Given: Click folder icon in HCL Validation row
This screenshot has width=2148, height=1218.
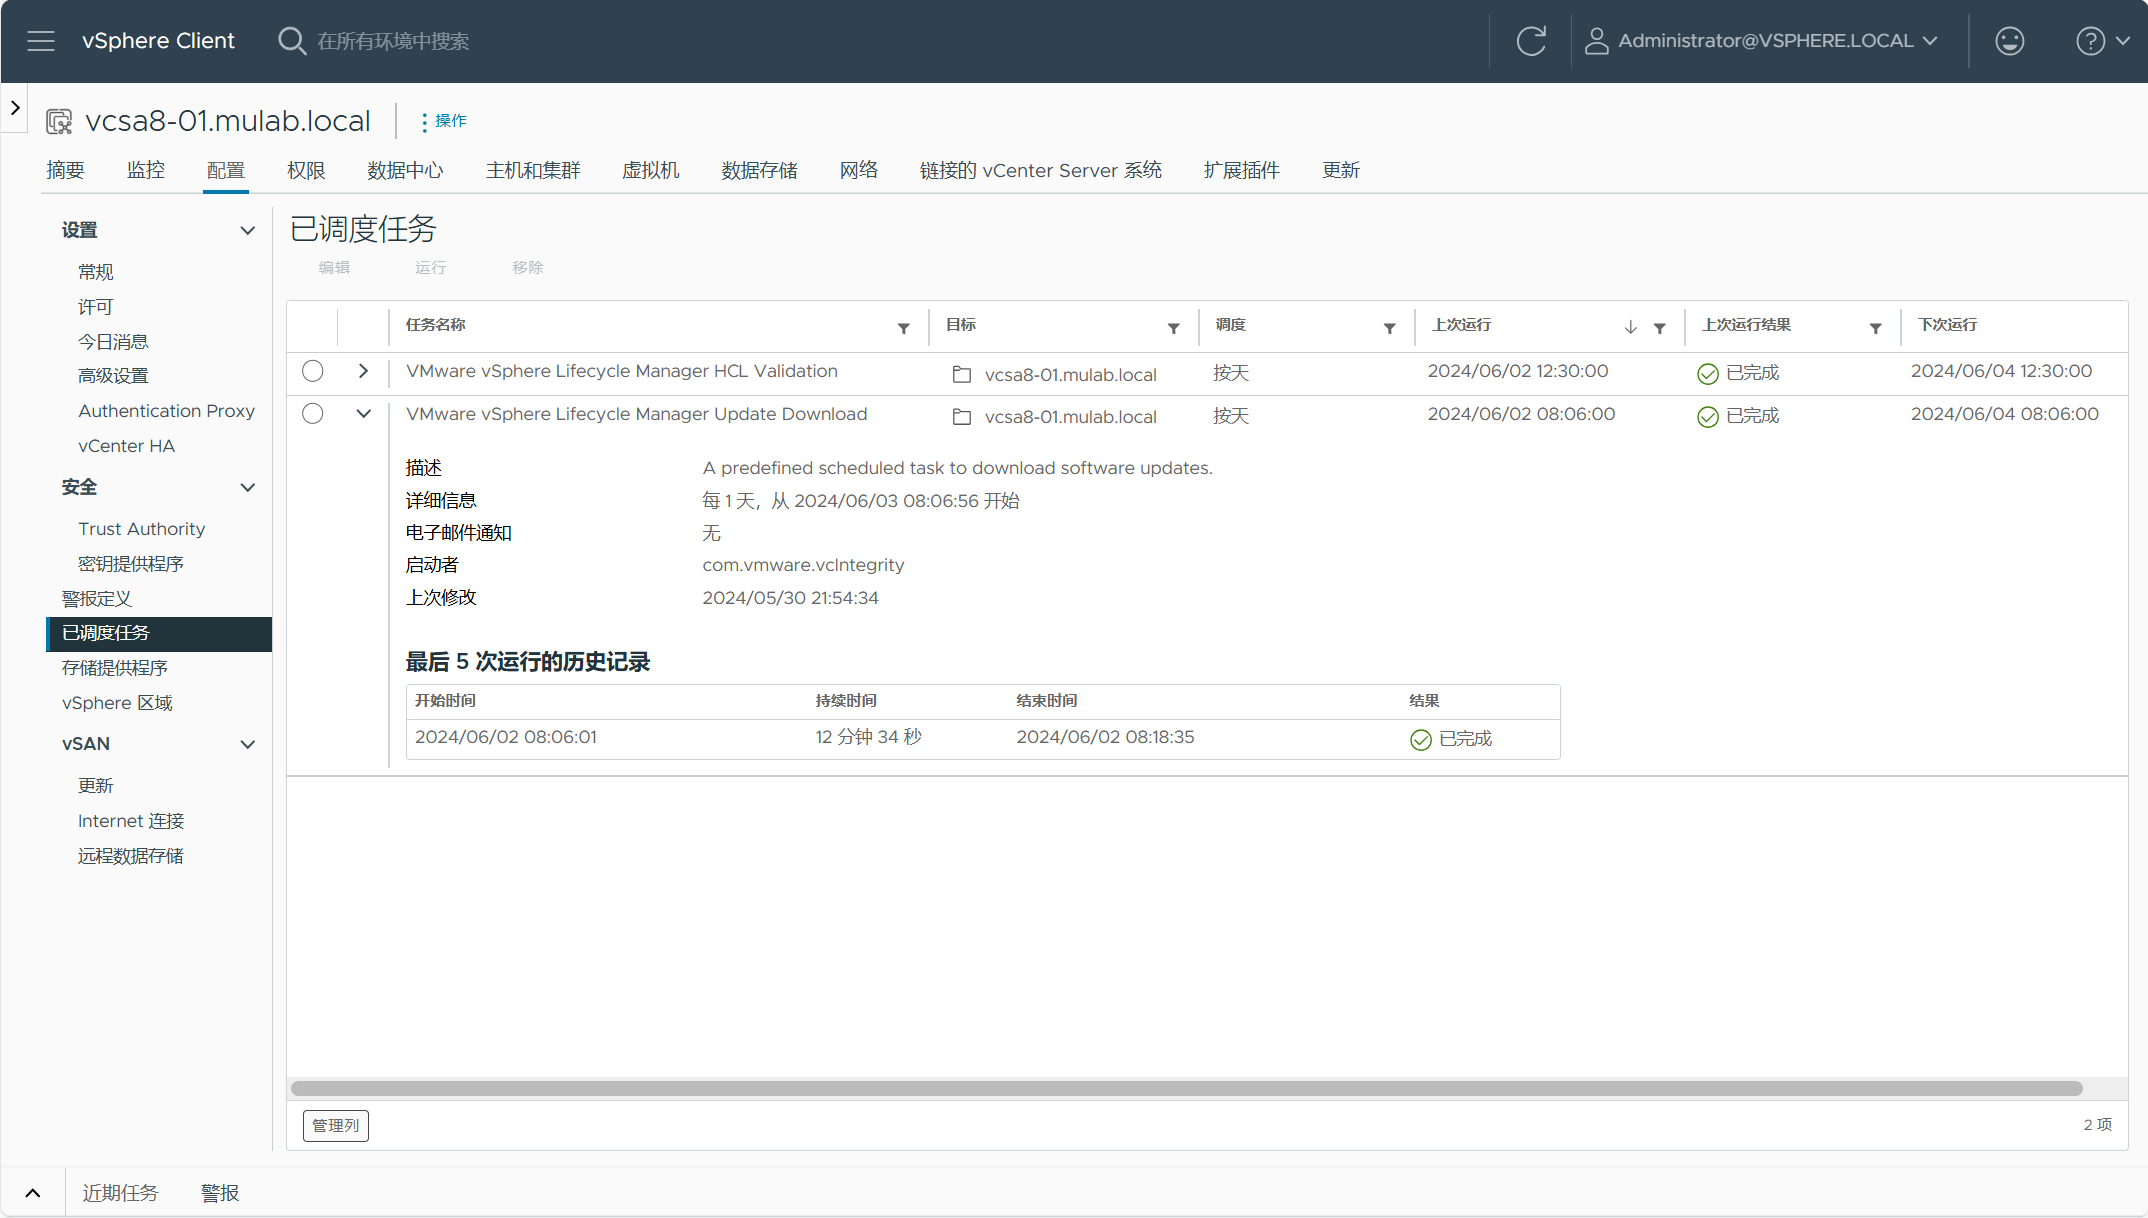Looking at the screenshot, I should pos(962,375).
